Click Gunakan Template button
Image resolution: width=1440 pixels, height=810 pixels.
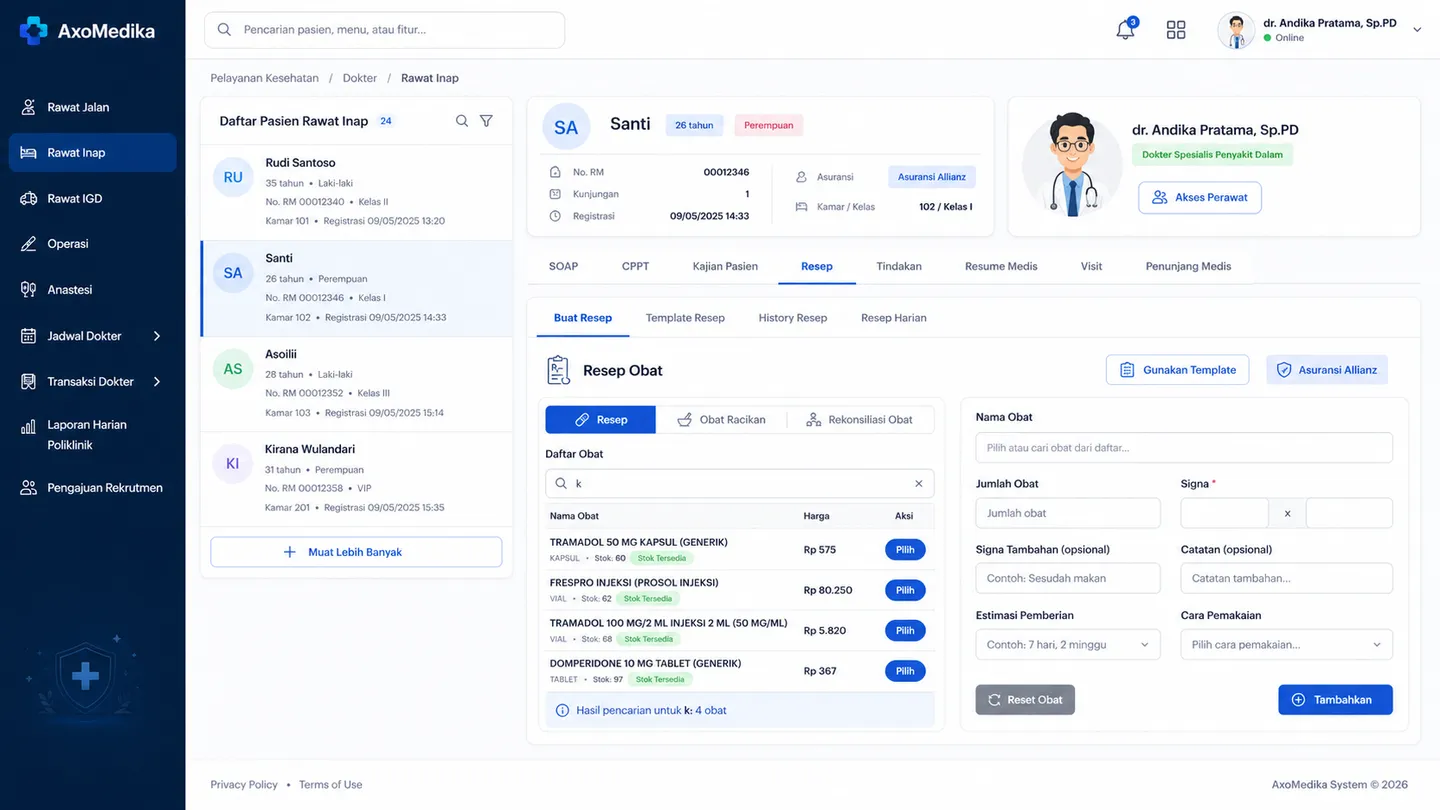tap(1178, 370)
